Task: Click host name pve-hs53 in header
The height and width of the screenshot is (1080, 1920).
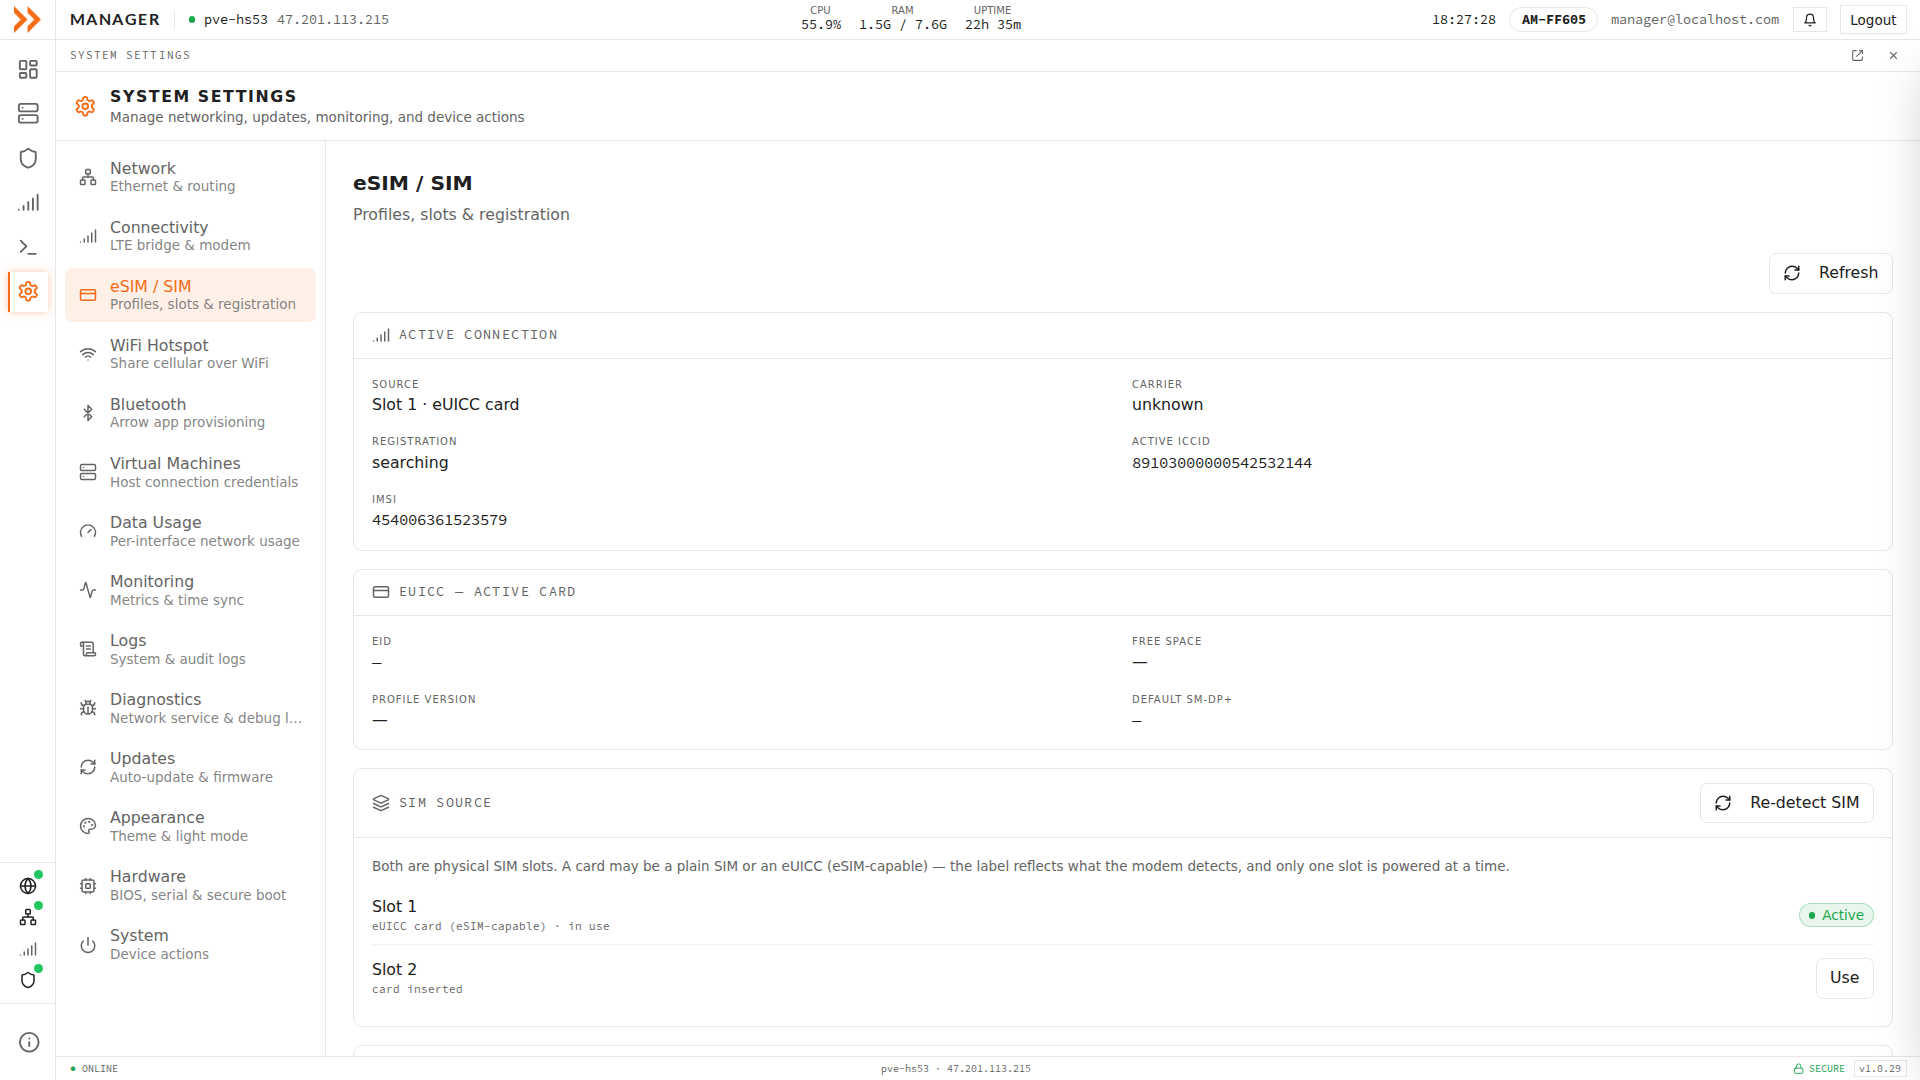Action: point(236,20)
